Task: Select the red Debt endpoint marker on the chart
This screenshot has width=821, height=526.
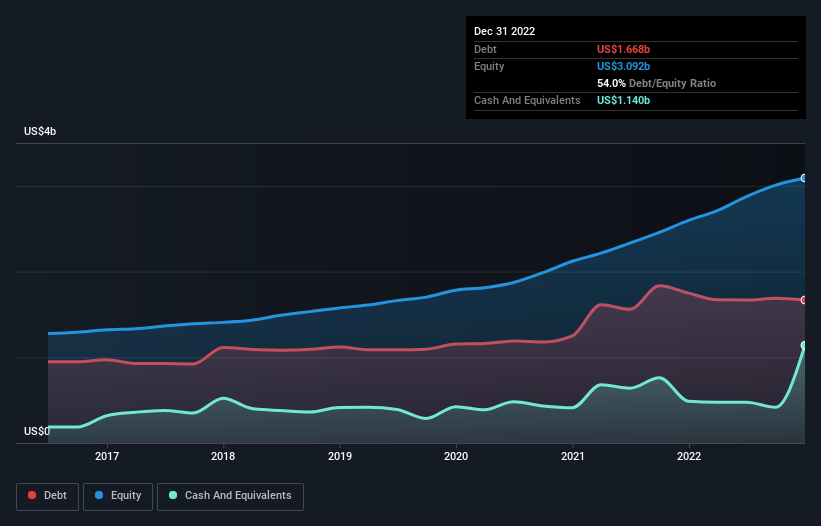Action: (804, 300)
